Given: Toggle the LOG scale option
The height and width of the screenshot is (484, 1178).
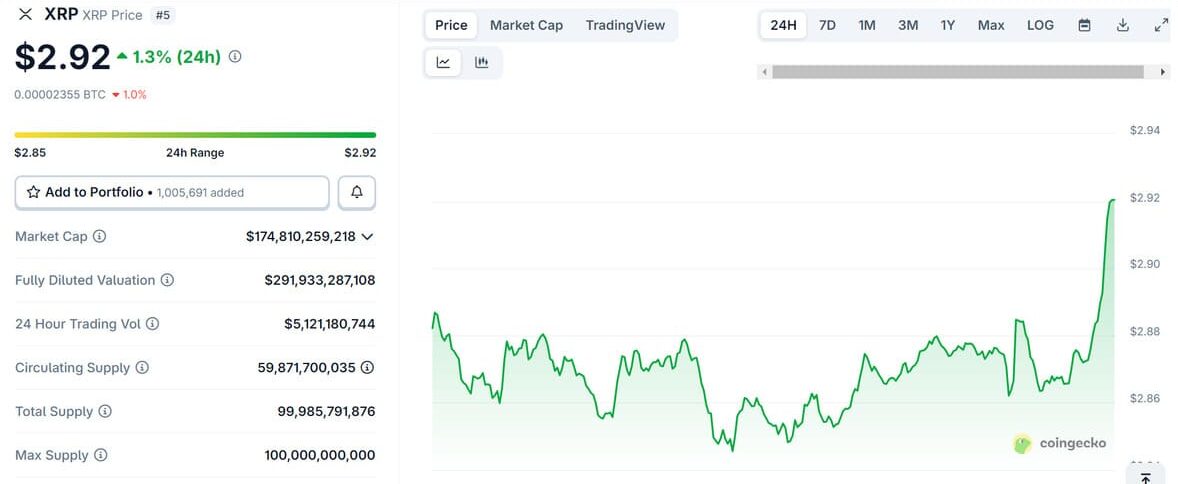Looking at the screenshot, I should click(1040, 25).
